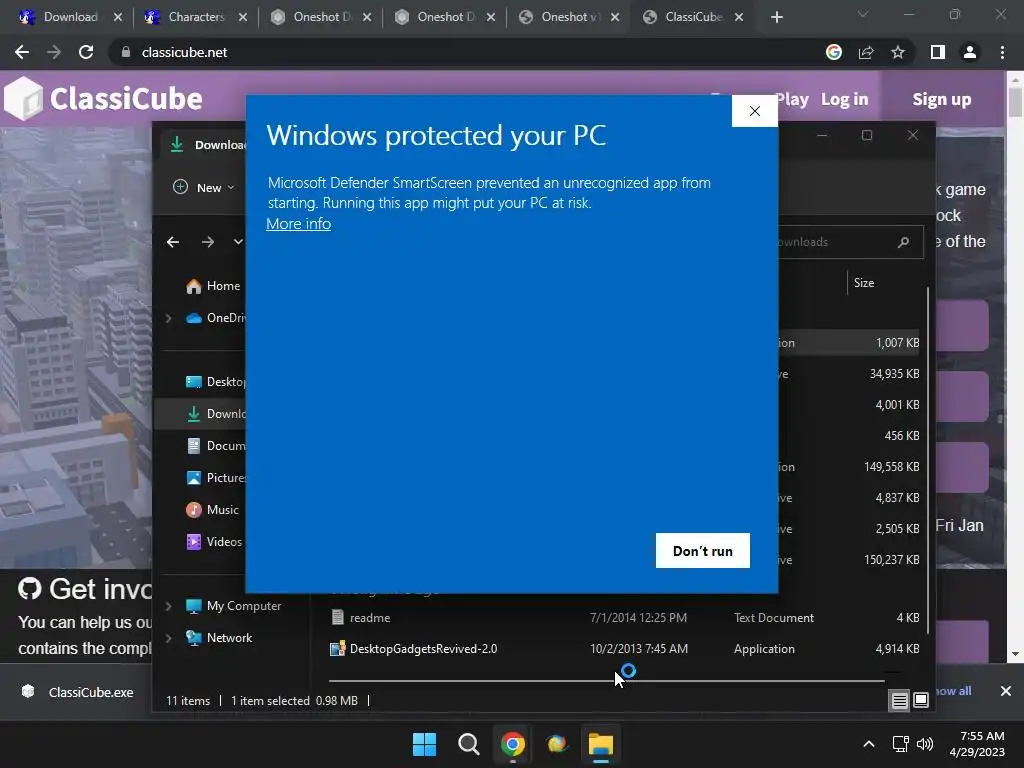Image resolution: width=1024 pixels, height=768 pixels.
Task: Open the clock showing 7:55 AM
Action: pos(977,744)
